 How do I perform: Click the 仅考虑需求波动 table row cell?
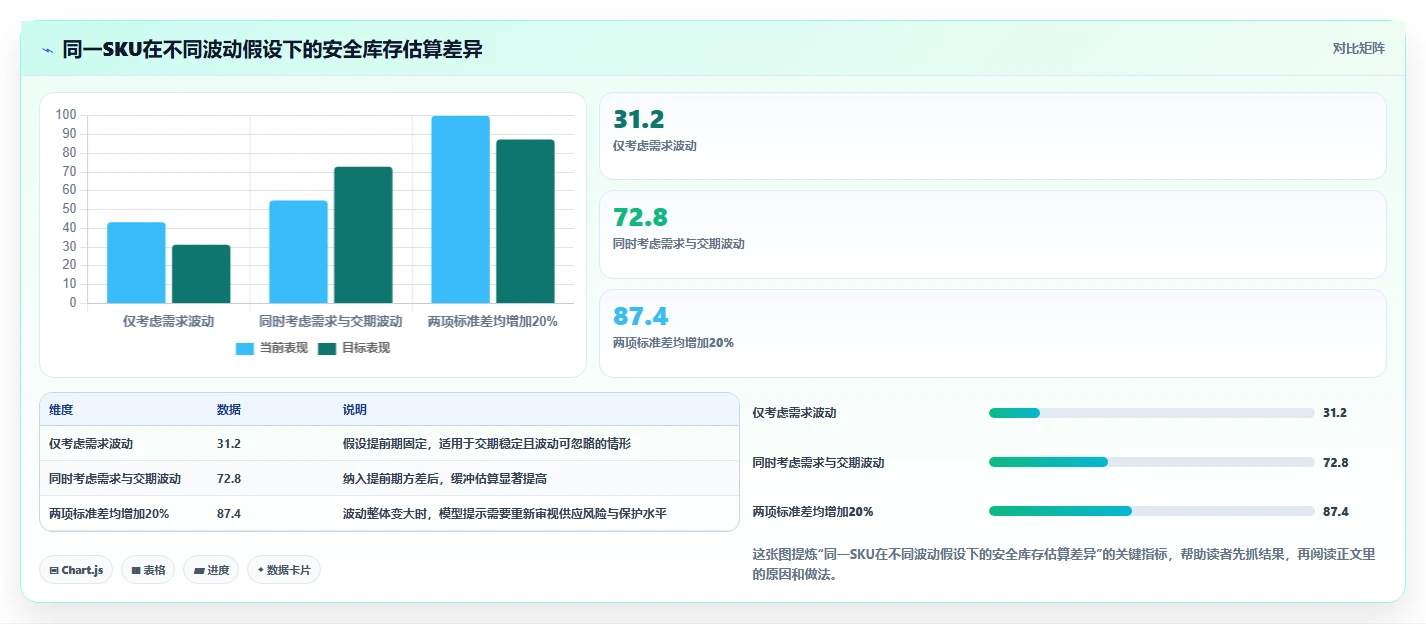pos(91,444)
